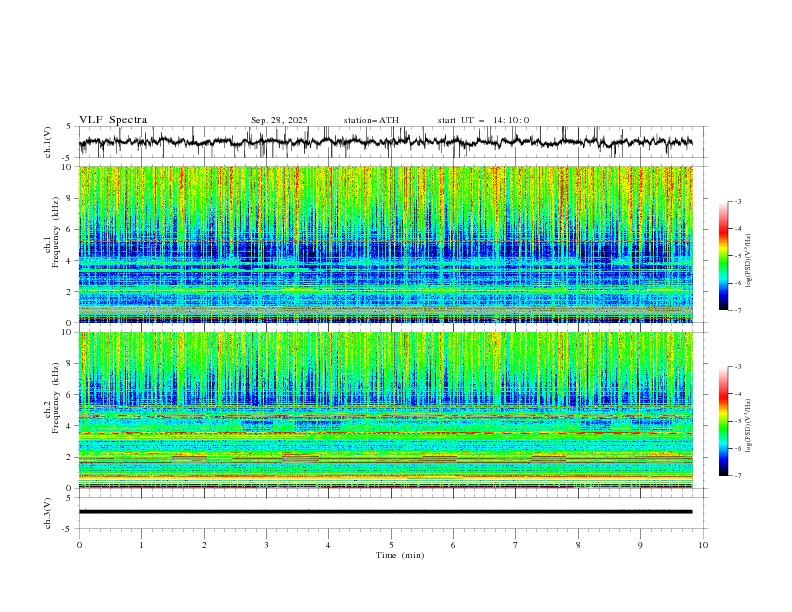Click the time axis tick label "9"

click(640, 545)
